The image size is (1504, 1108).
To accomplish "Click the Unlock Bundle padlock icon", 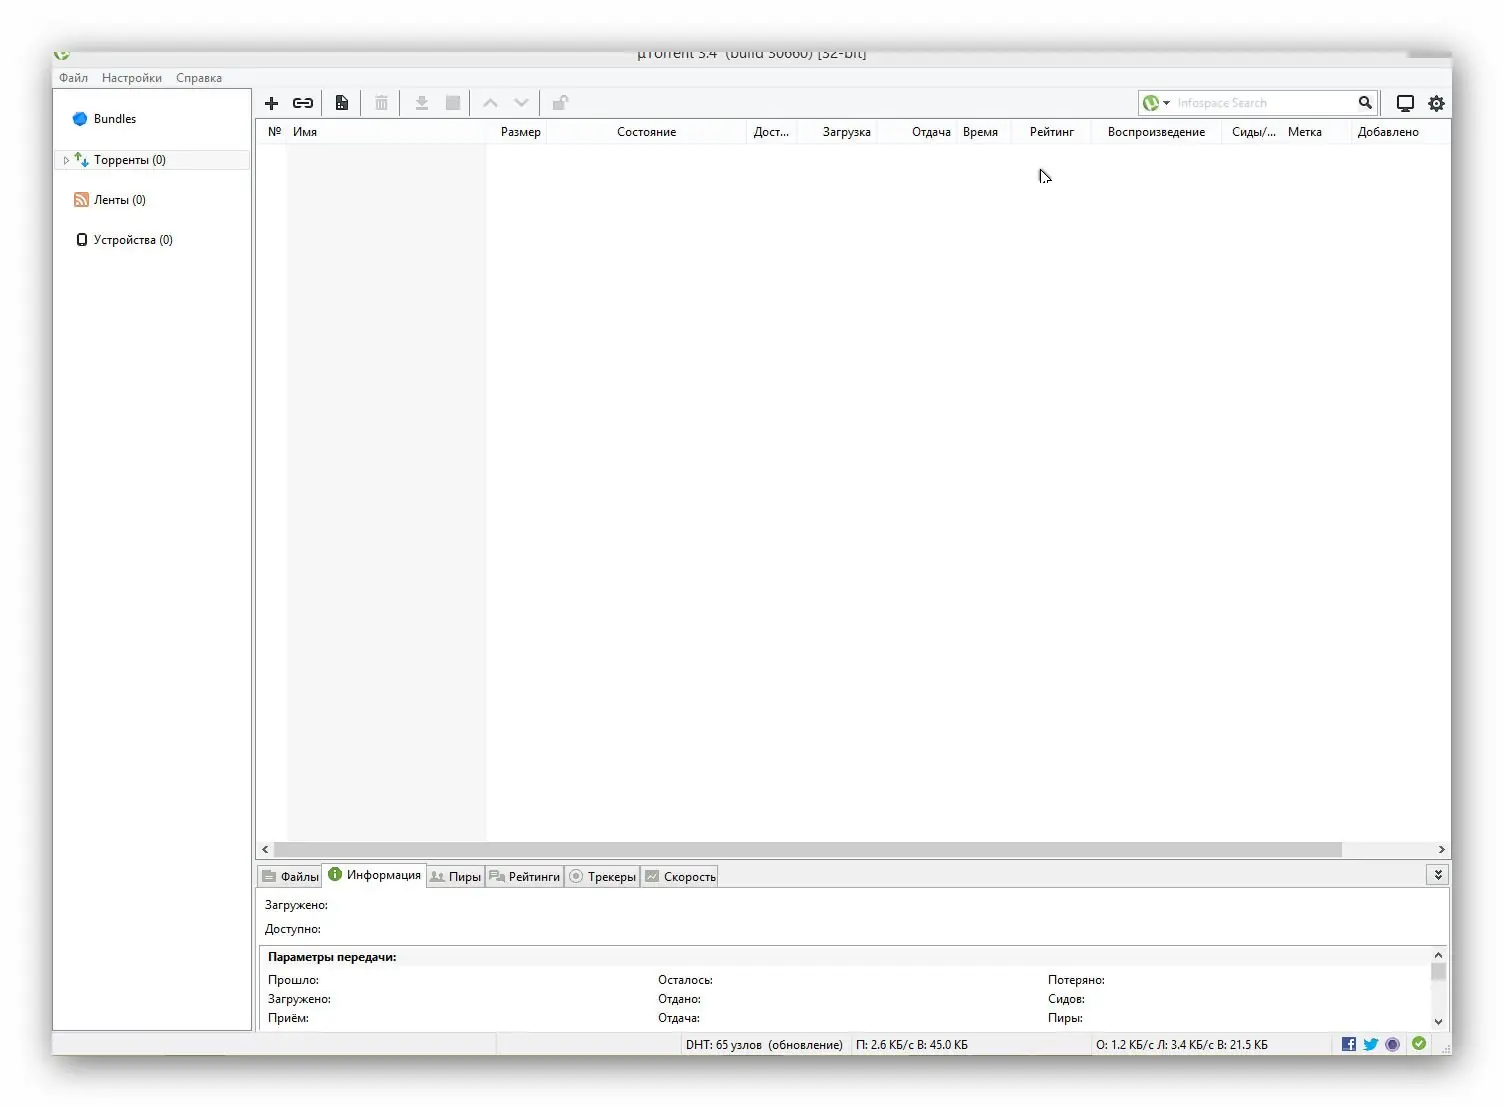I will click(x=560, y=103).
